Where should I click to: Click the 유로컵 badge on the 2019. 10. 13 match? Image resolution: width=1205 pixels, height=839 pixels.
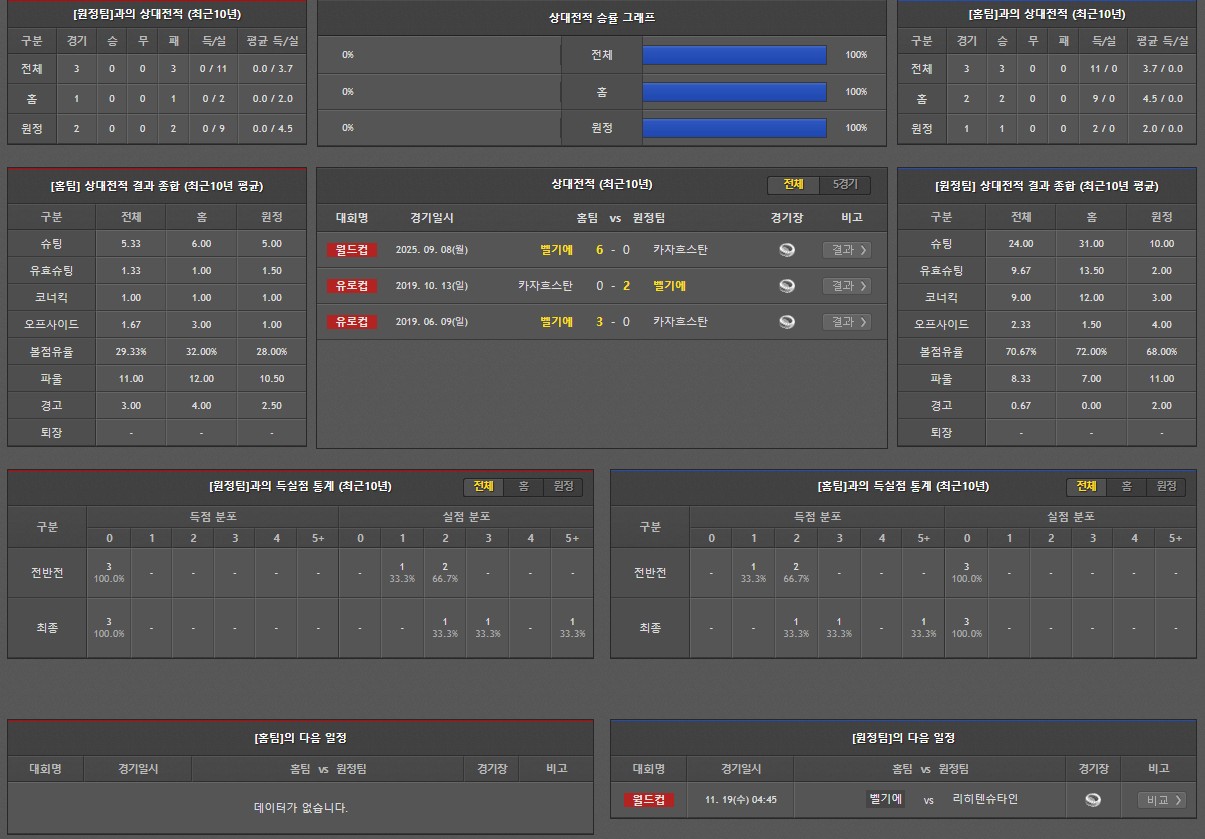pyautogui.click(x=352, y=286)
